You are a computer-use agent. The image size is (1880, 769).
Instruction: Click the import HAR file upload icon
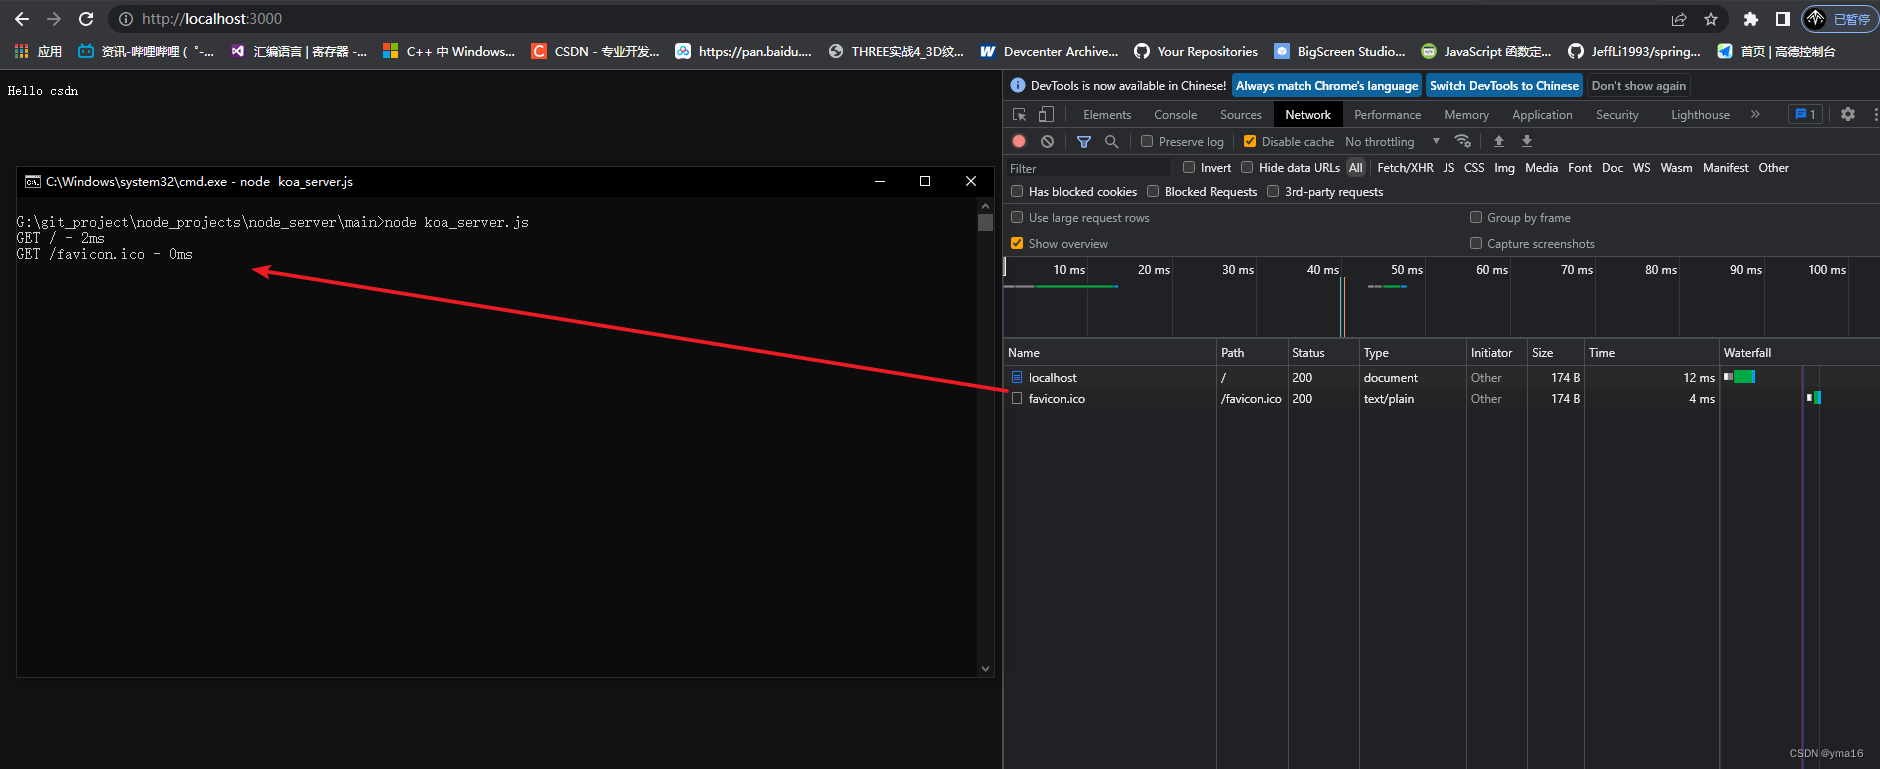1499,141
